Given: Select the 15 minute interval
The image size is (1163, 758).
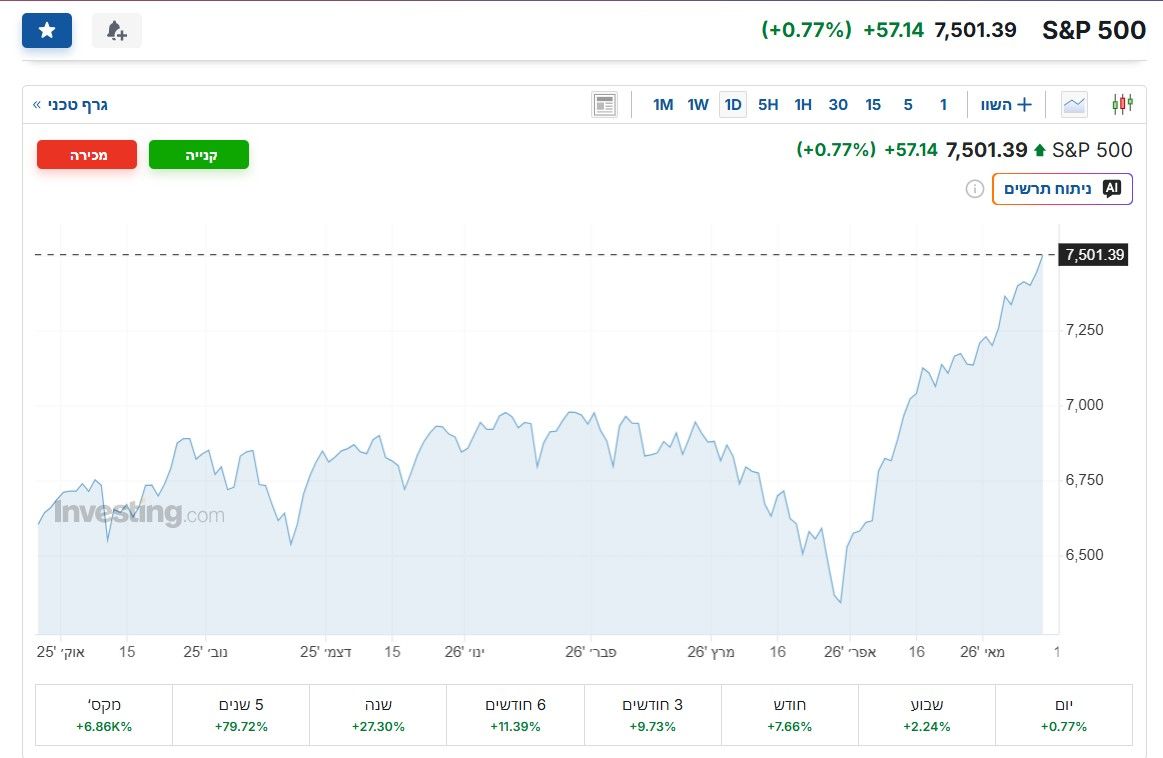Looking at the screenshot, I should (873, 105).
